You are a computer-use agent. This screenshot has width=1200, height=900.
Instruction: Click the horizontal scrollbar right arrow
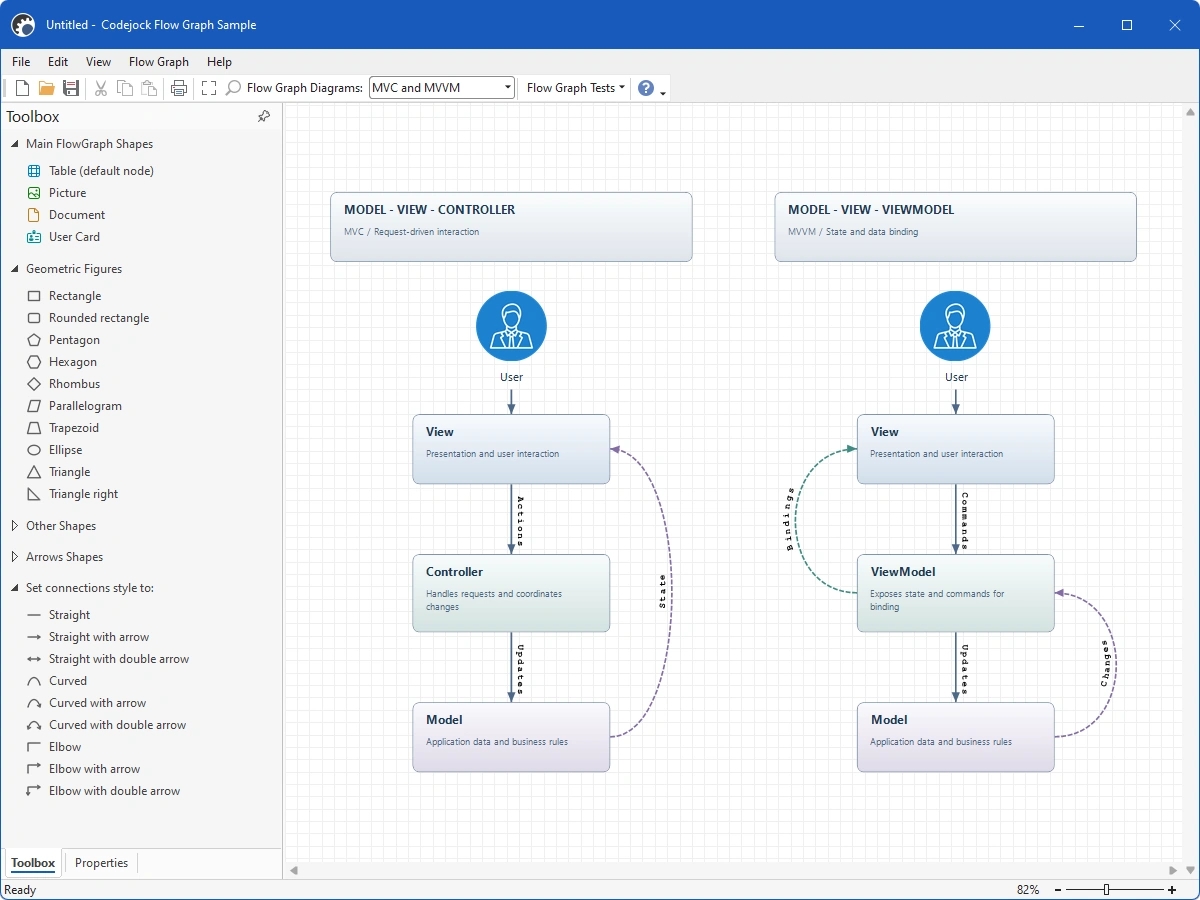click(1174, 871)
